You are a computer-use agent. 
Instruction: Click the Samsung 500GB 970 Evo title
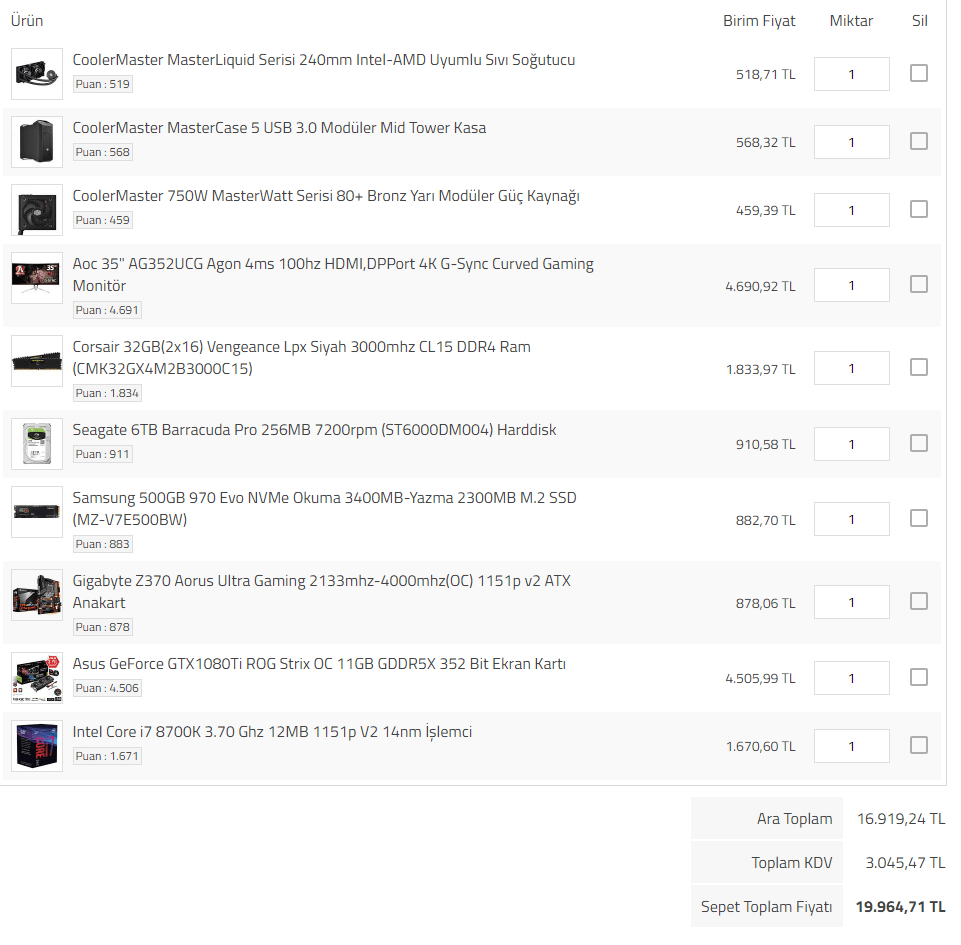point(324,498)
